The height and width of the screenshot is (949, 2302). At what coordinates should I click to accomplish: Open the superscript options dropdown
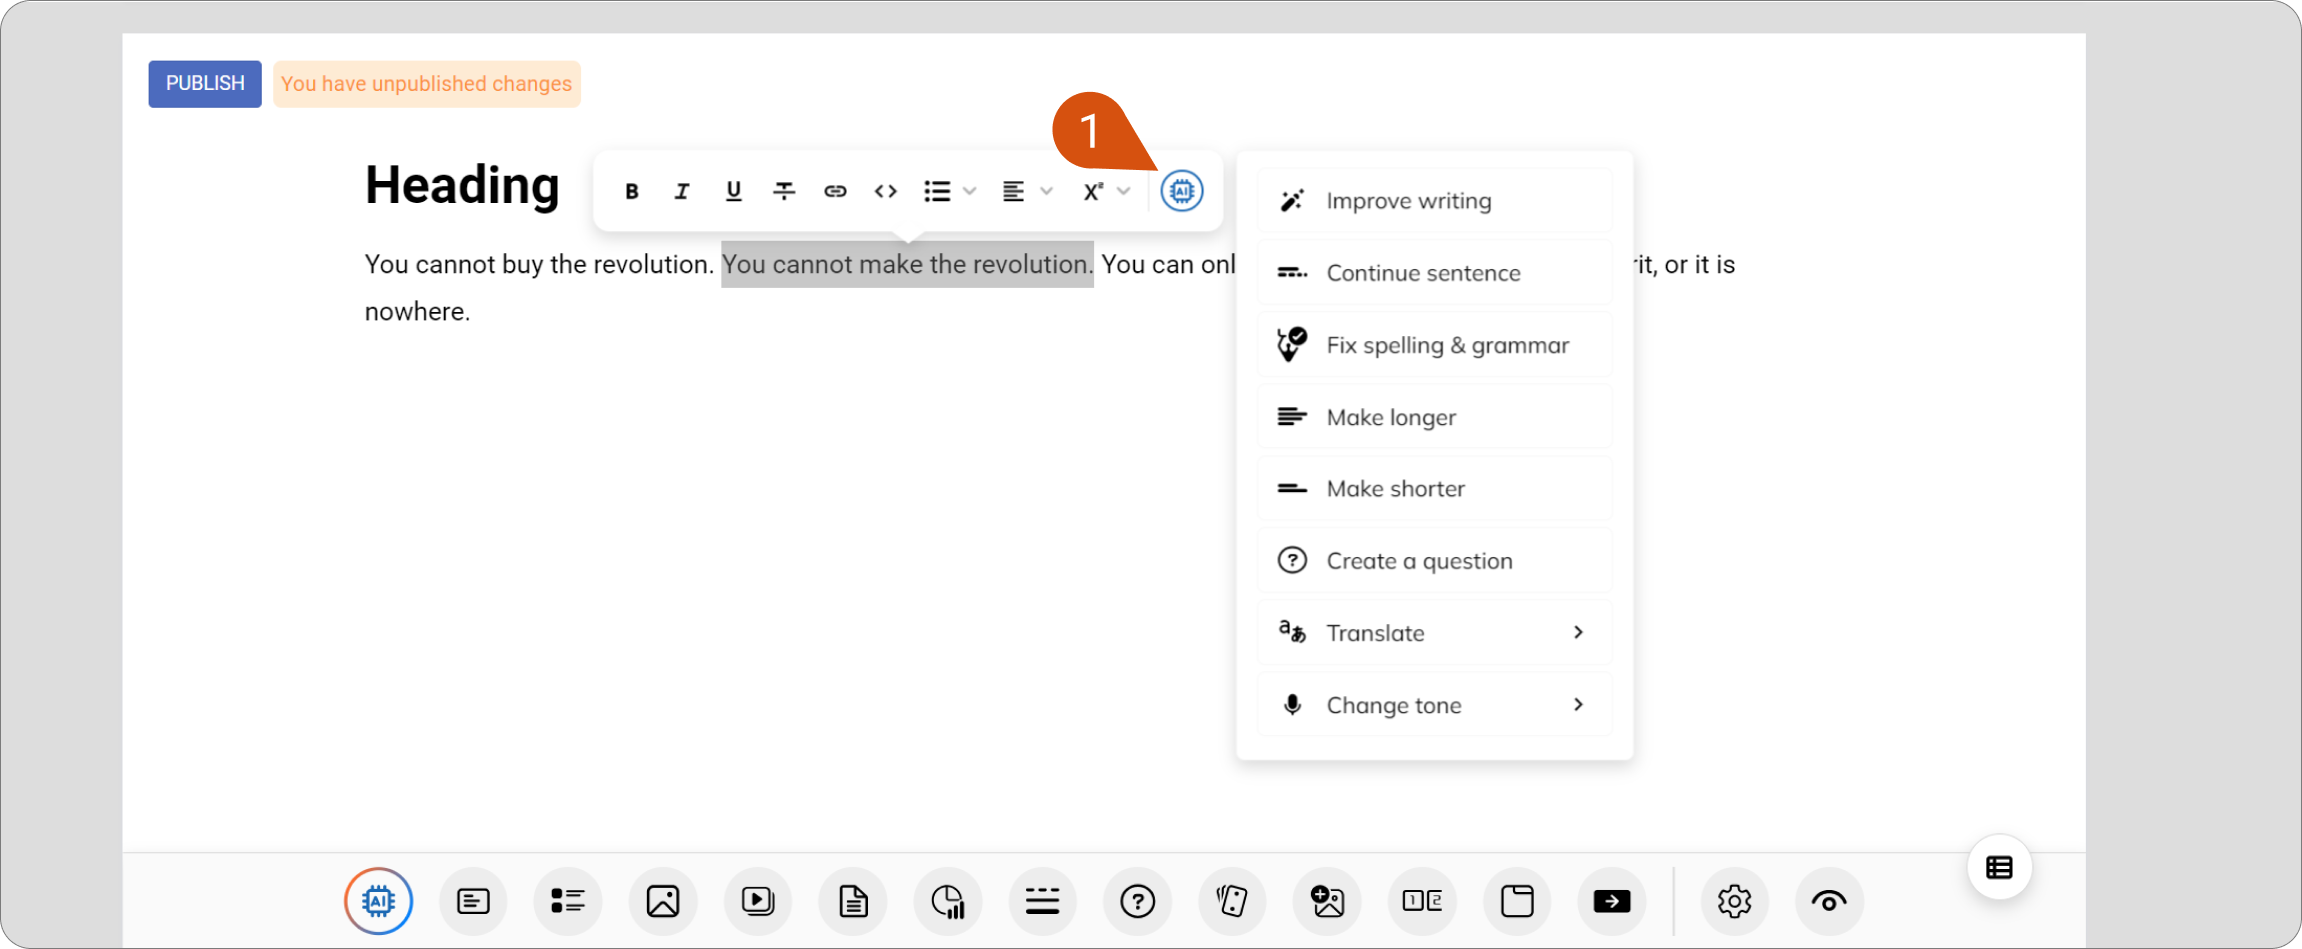point(1106,191)
